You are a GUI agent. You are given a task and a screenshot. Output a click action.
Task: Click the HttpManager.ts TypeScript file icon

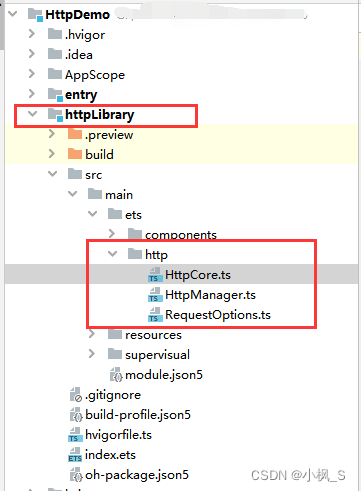pos(155,295)
